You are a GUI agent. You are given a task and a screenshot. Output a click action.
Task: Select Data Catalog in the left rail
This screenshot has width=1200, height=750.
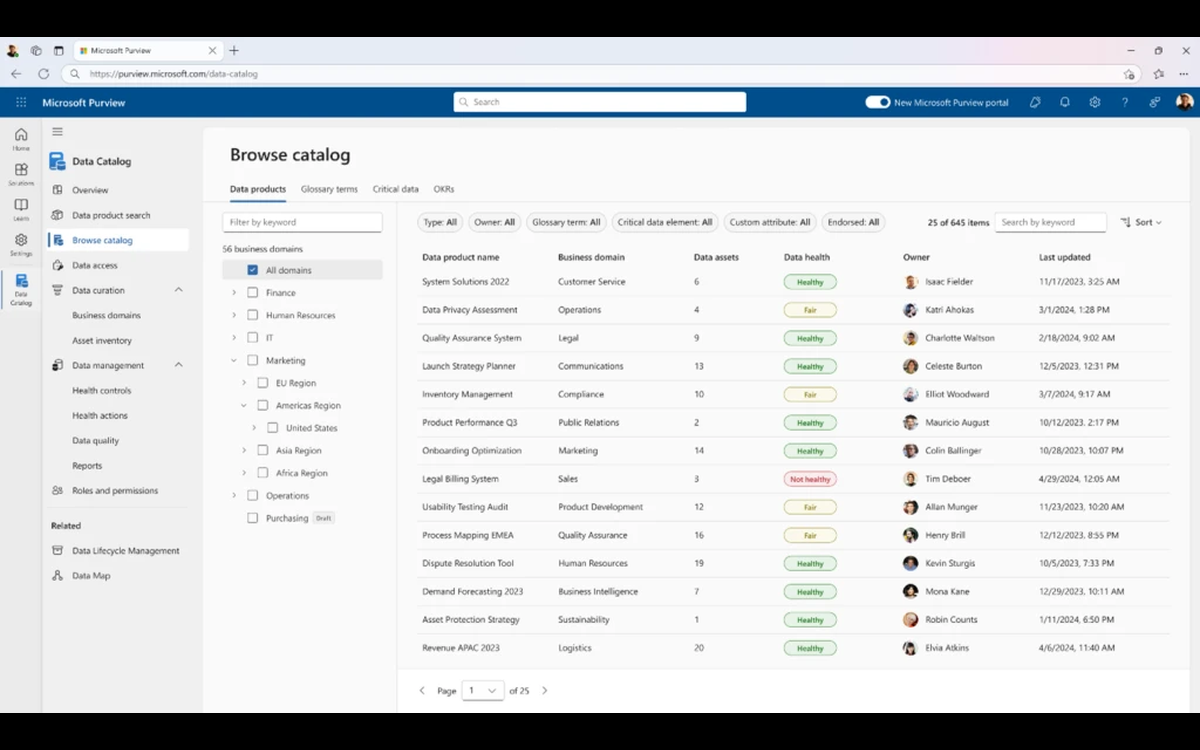21,289
